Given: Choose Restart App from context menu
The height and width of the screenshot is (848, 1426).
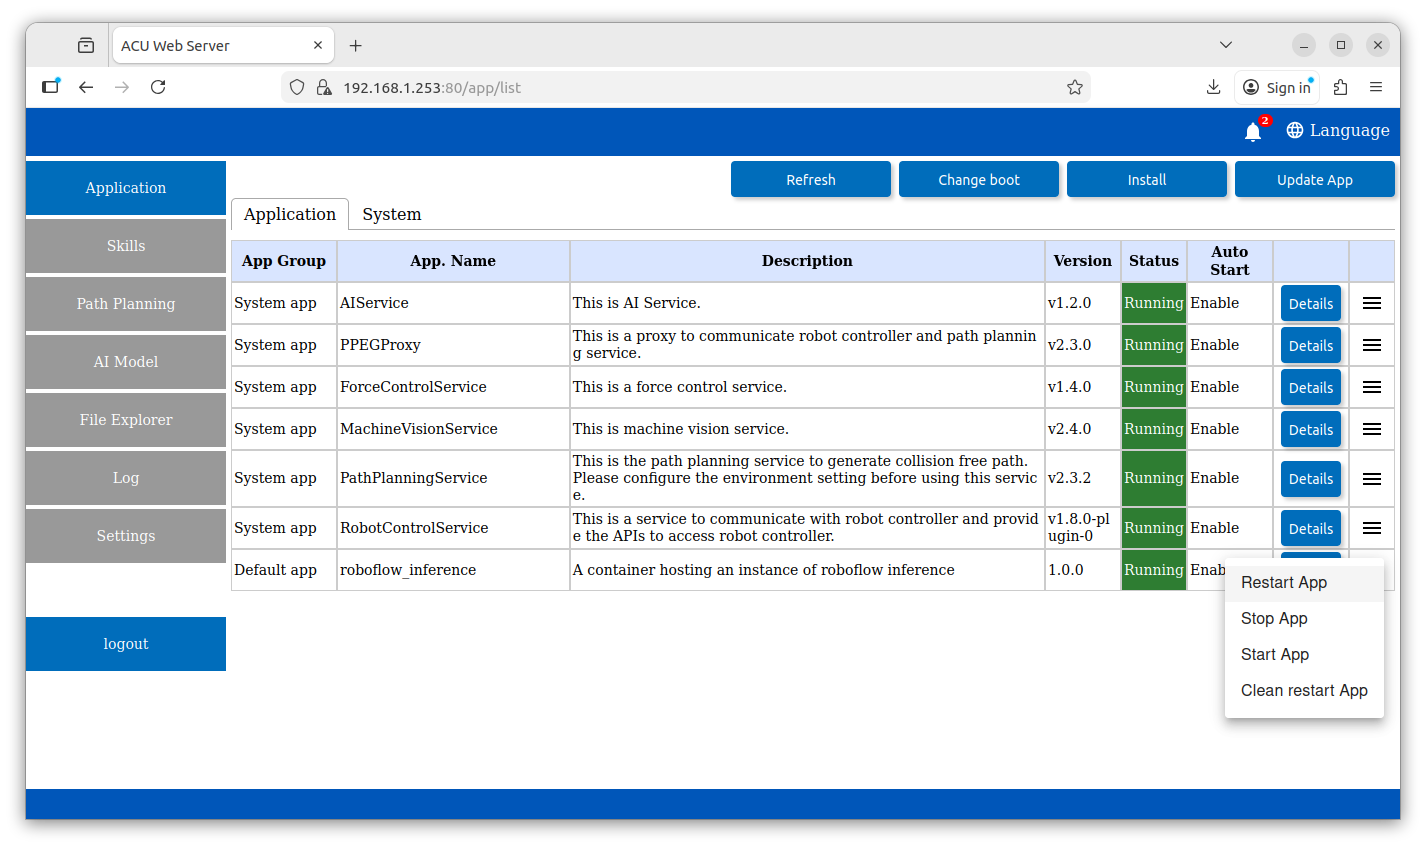Looking at the screenshot, I should (1304, 583).
